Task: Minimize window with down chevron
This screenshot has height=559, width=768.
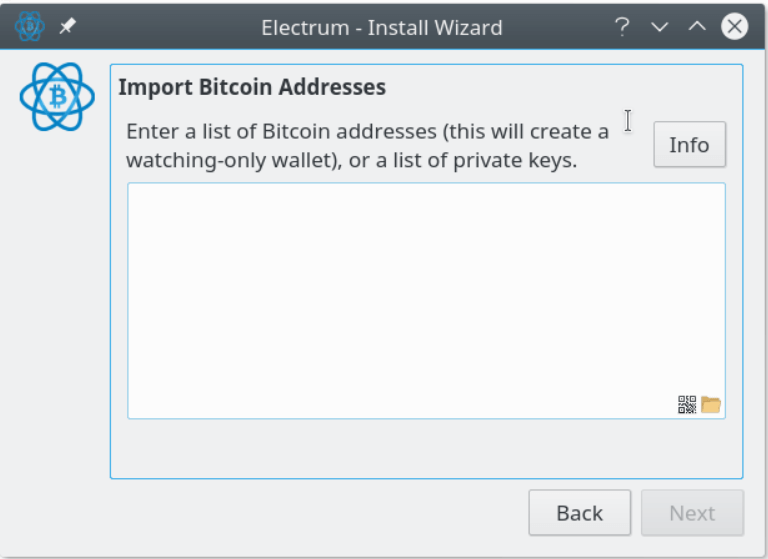Action: 660,26
